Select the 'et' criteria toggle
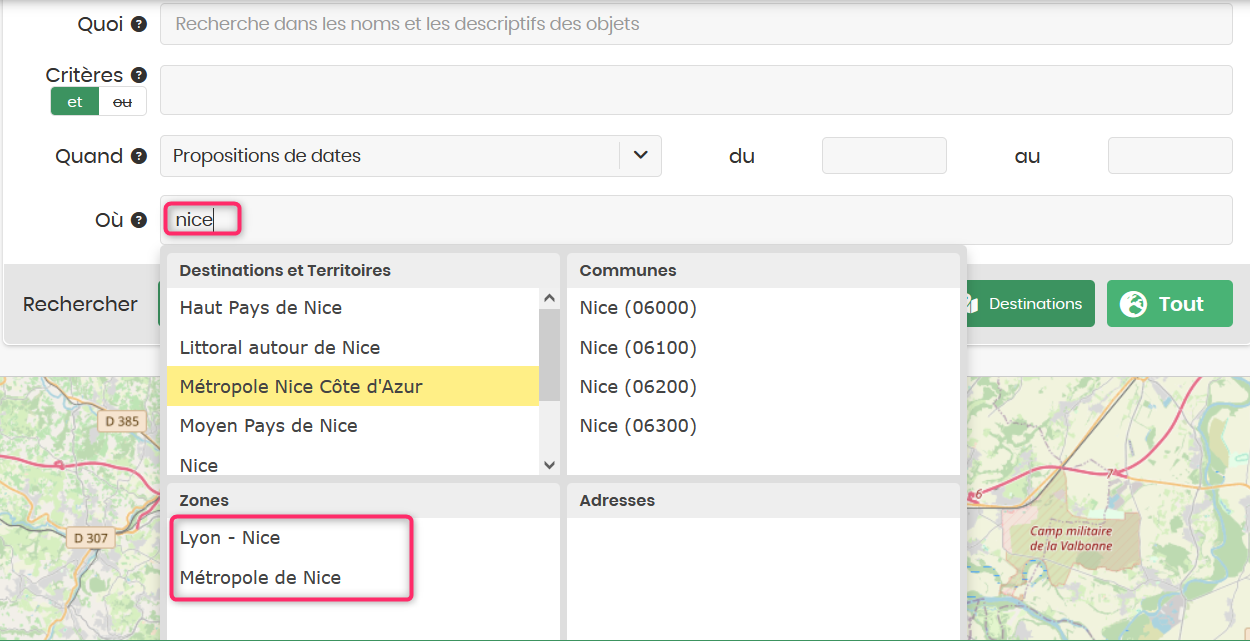 tap(75, 102)
